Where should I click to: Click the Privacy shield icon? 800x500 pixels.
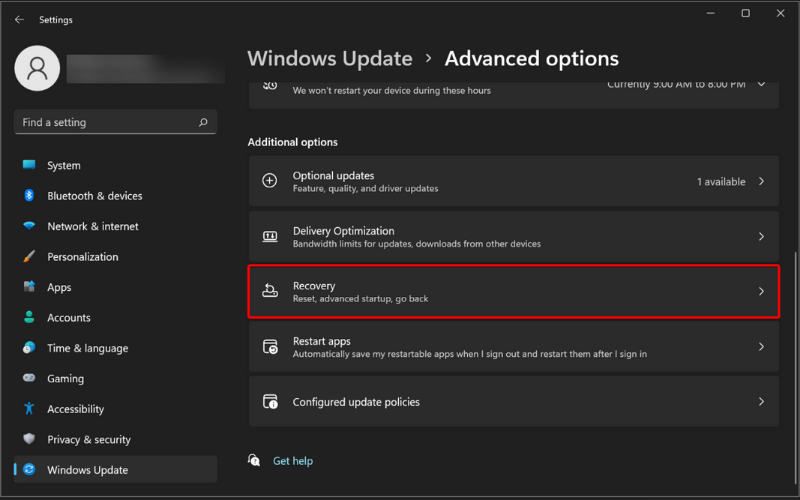pos(29,439)
